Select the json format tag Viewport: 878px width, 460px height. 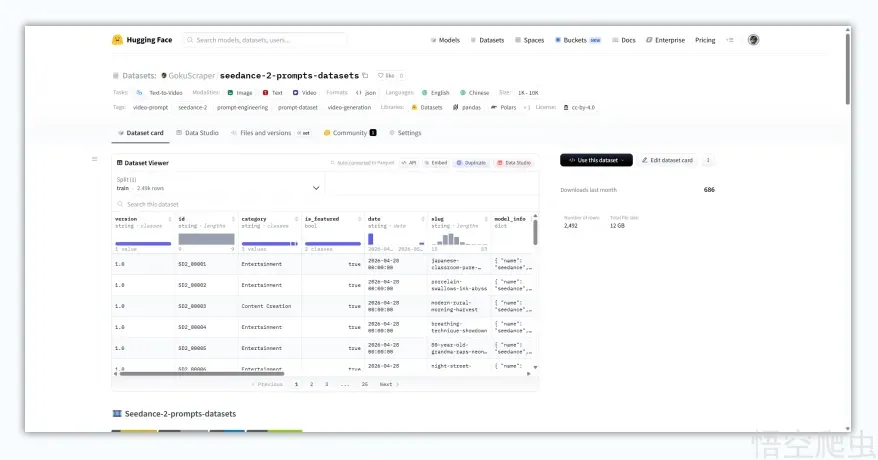click(x=366, y=93)
